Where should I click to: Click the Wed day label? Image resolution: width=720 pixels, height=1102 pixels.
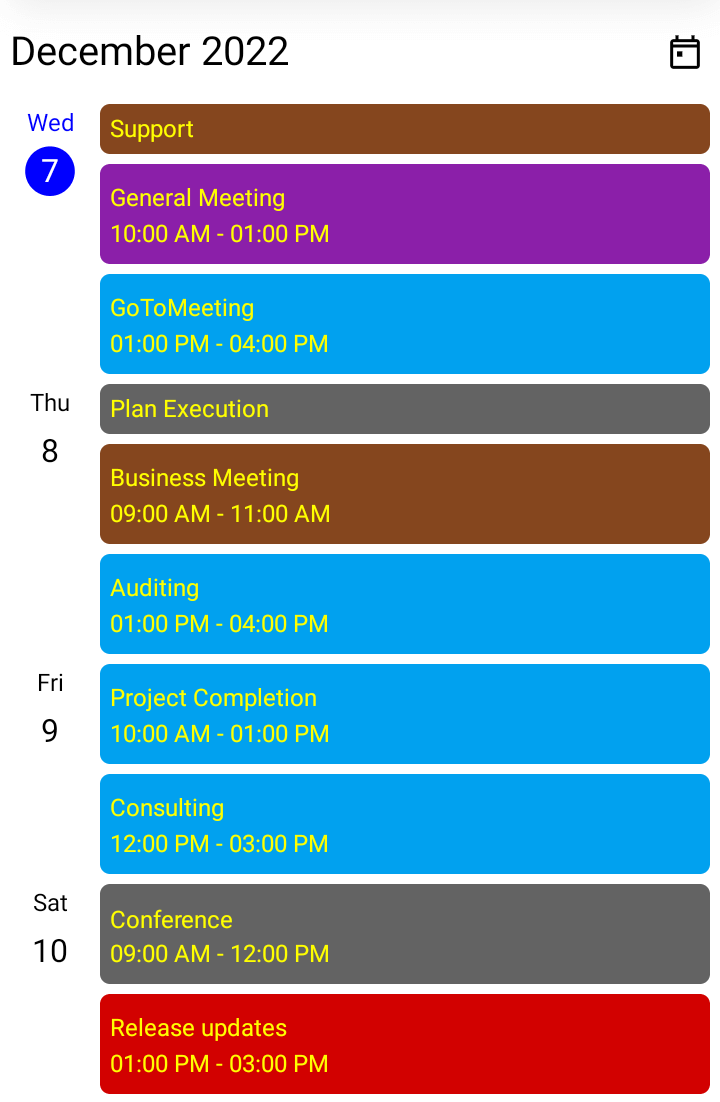[x=50, y=123]
